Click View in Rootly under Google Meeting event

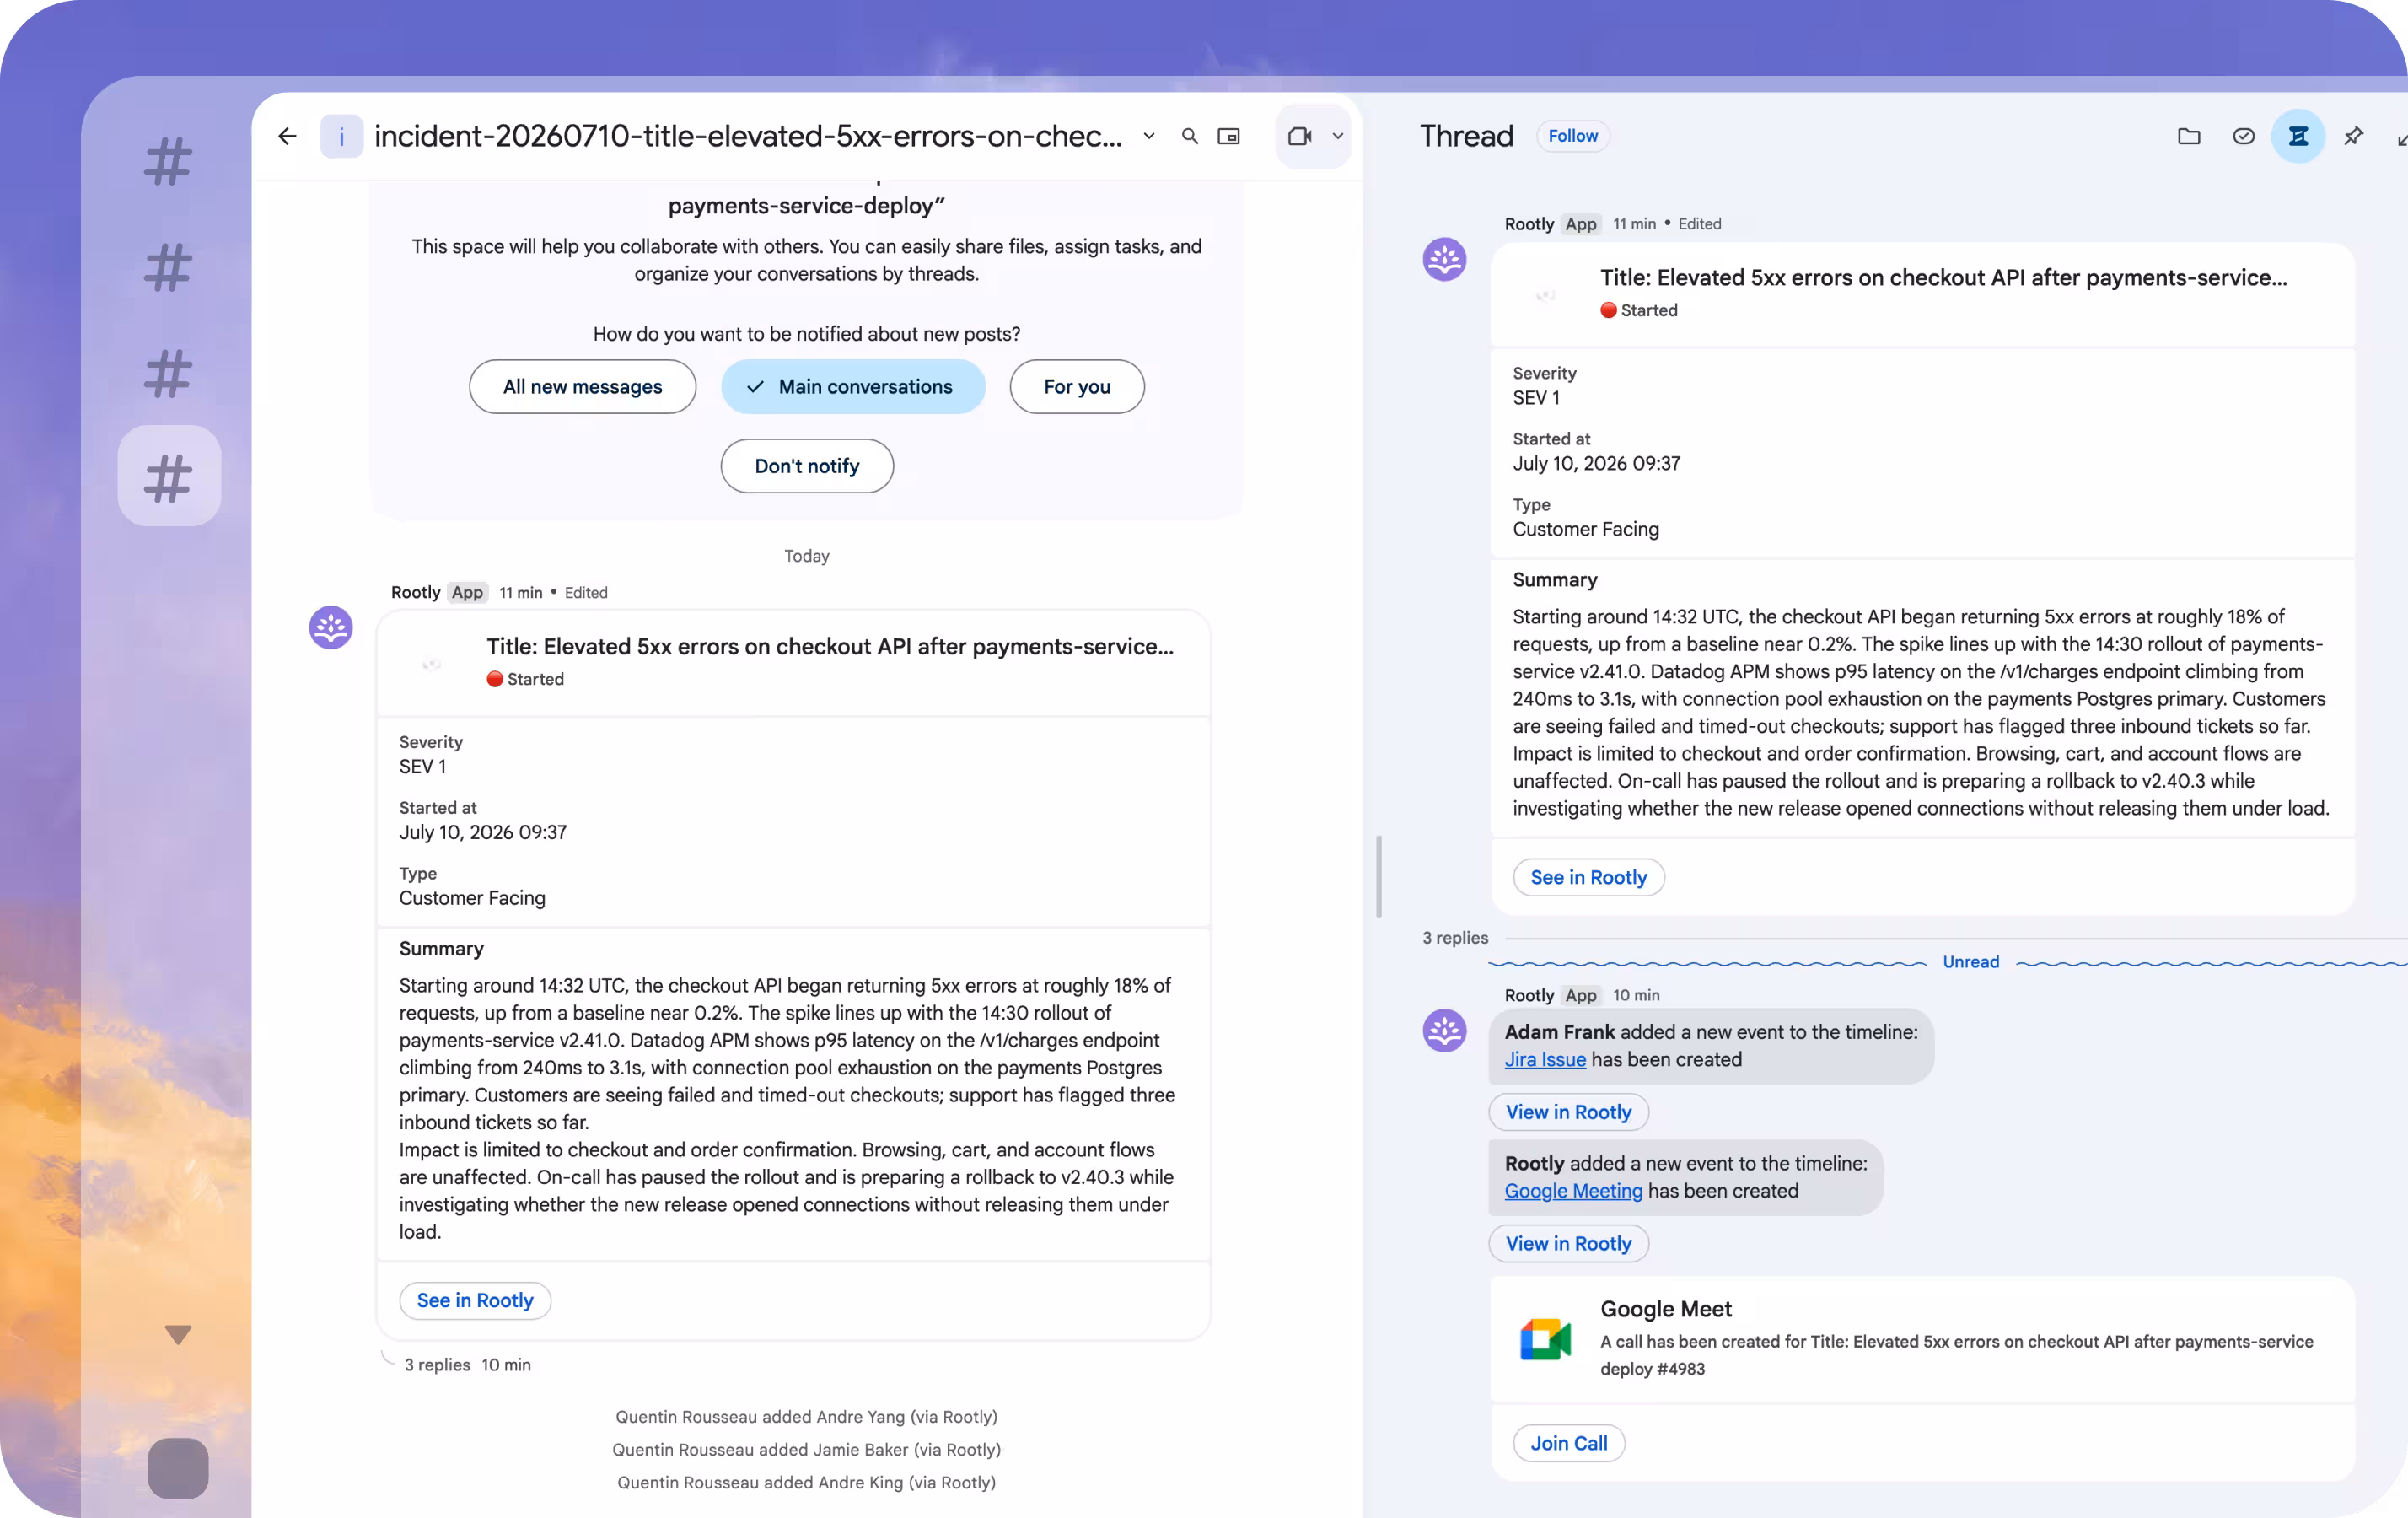tap(1568, 1243)
